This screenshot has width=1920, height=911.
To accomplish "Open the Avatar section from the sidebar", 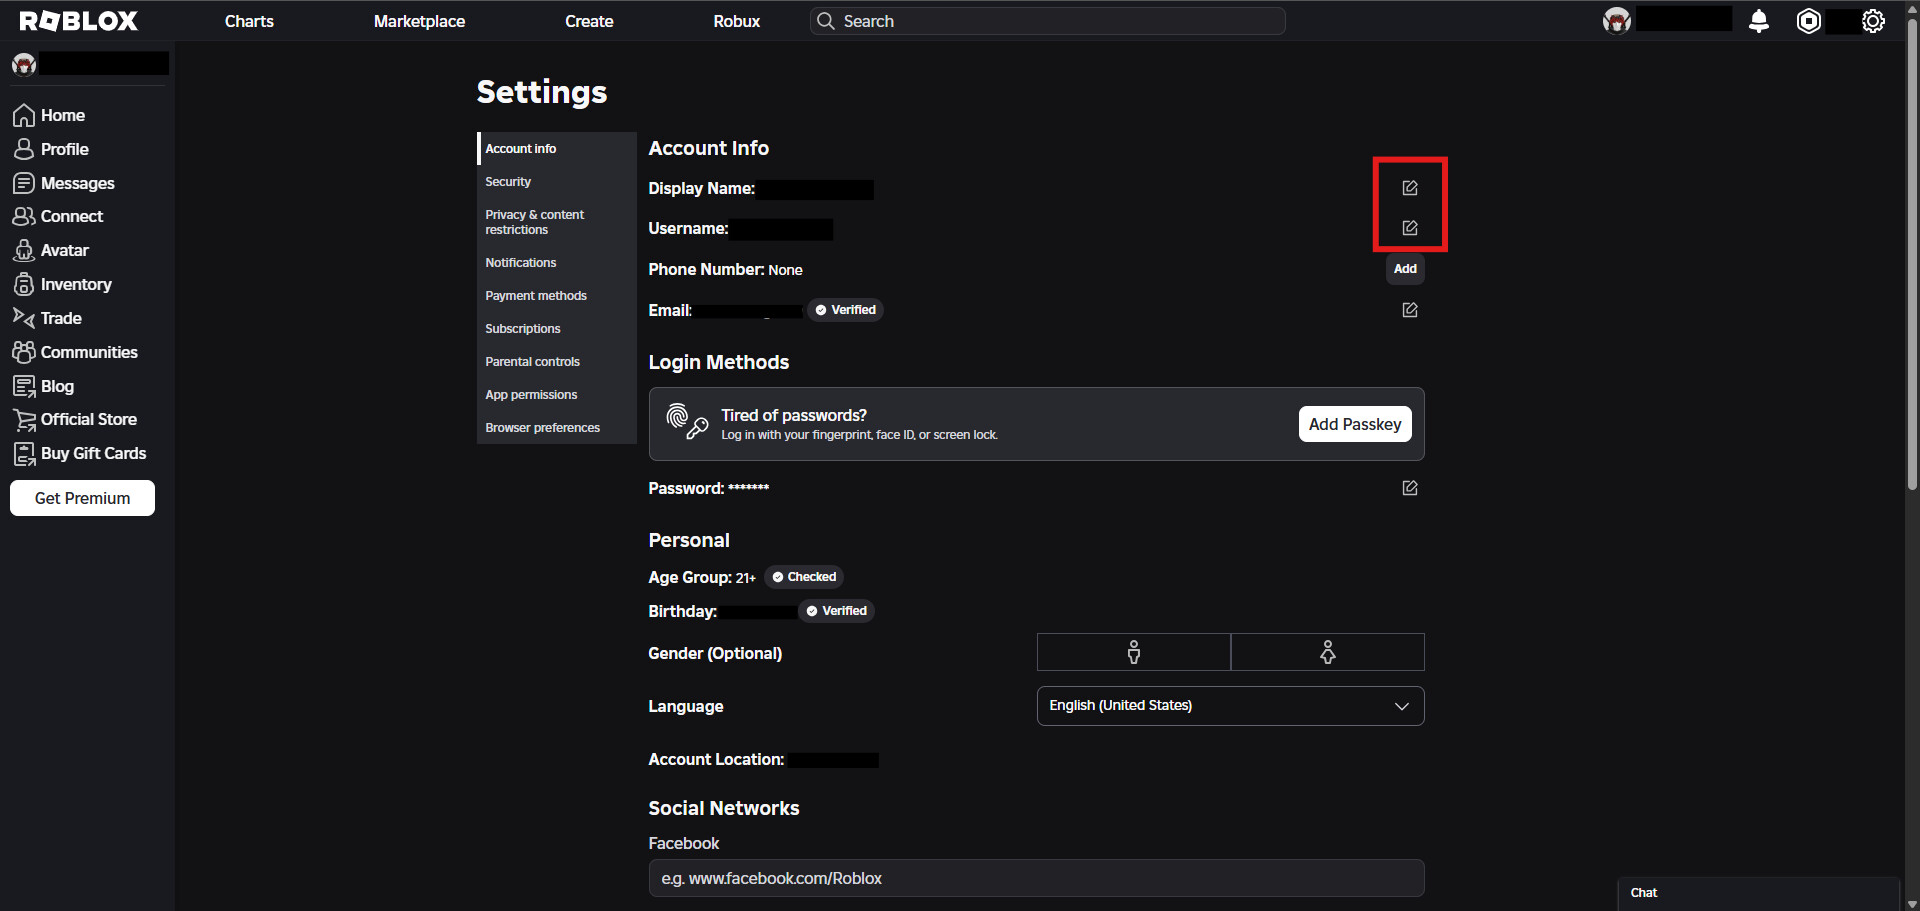I will click(64, 250).
